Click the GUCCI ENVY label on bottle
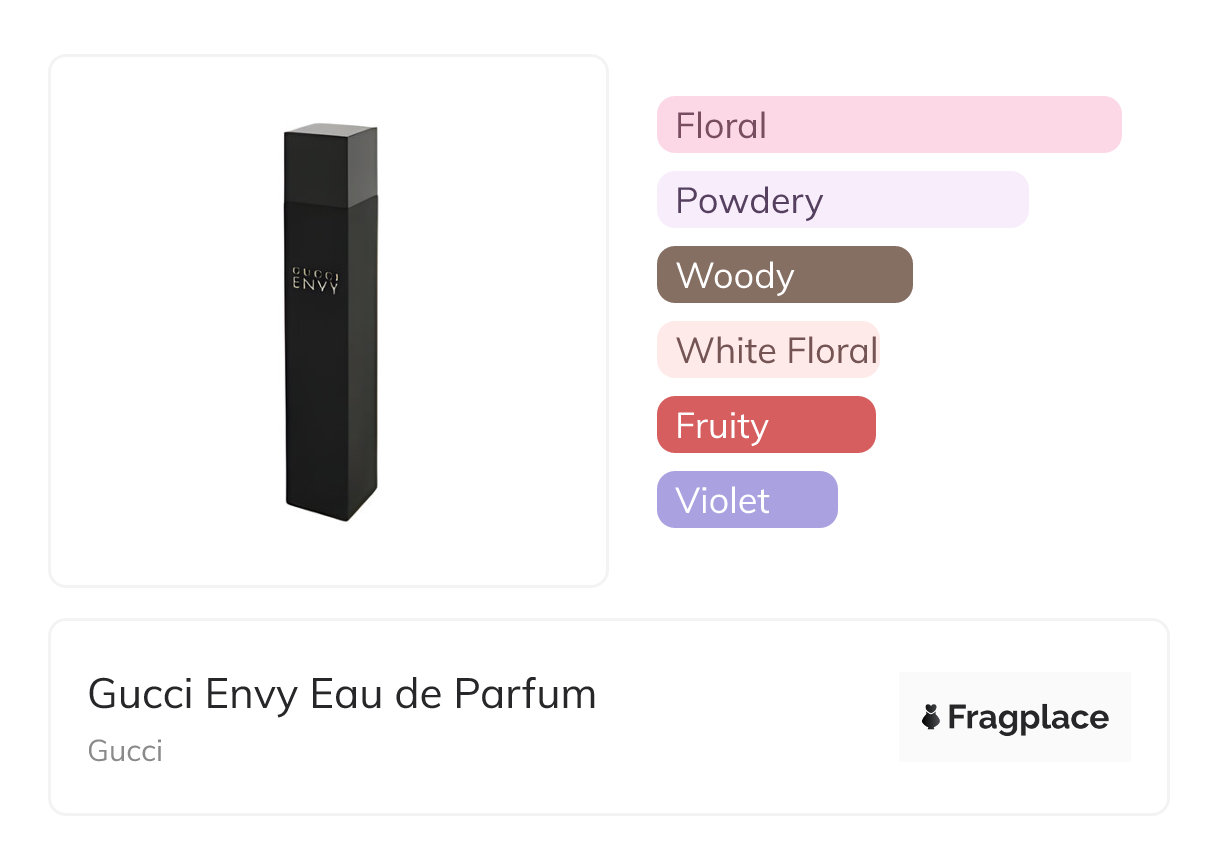Viewport: 1218px width, 864px height. 315,279
